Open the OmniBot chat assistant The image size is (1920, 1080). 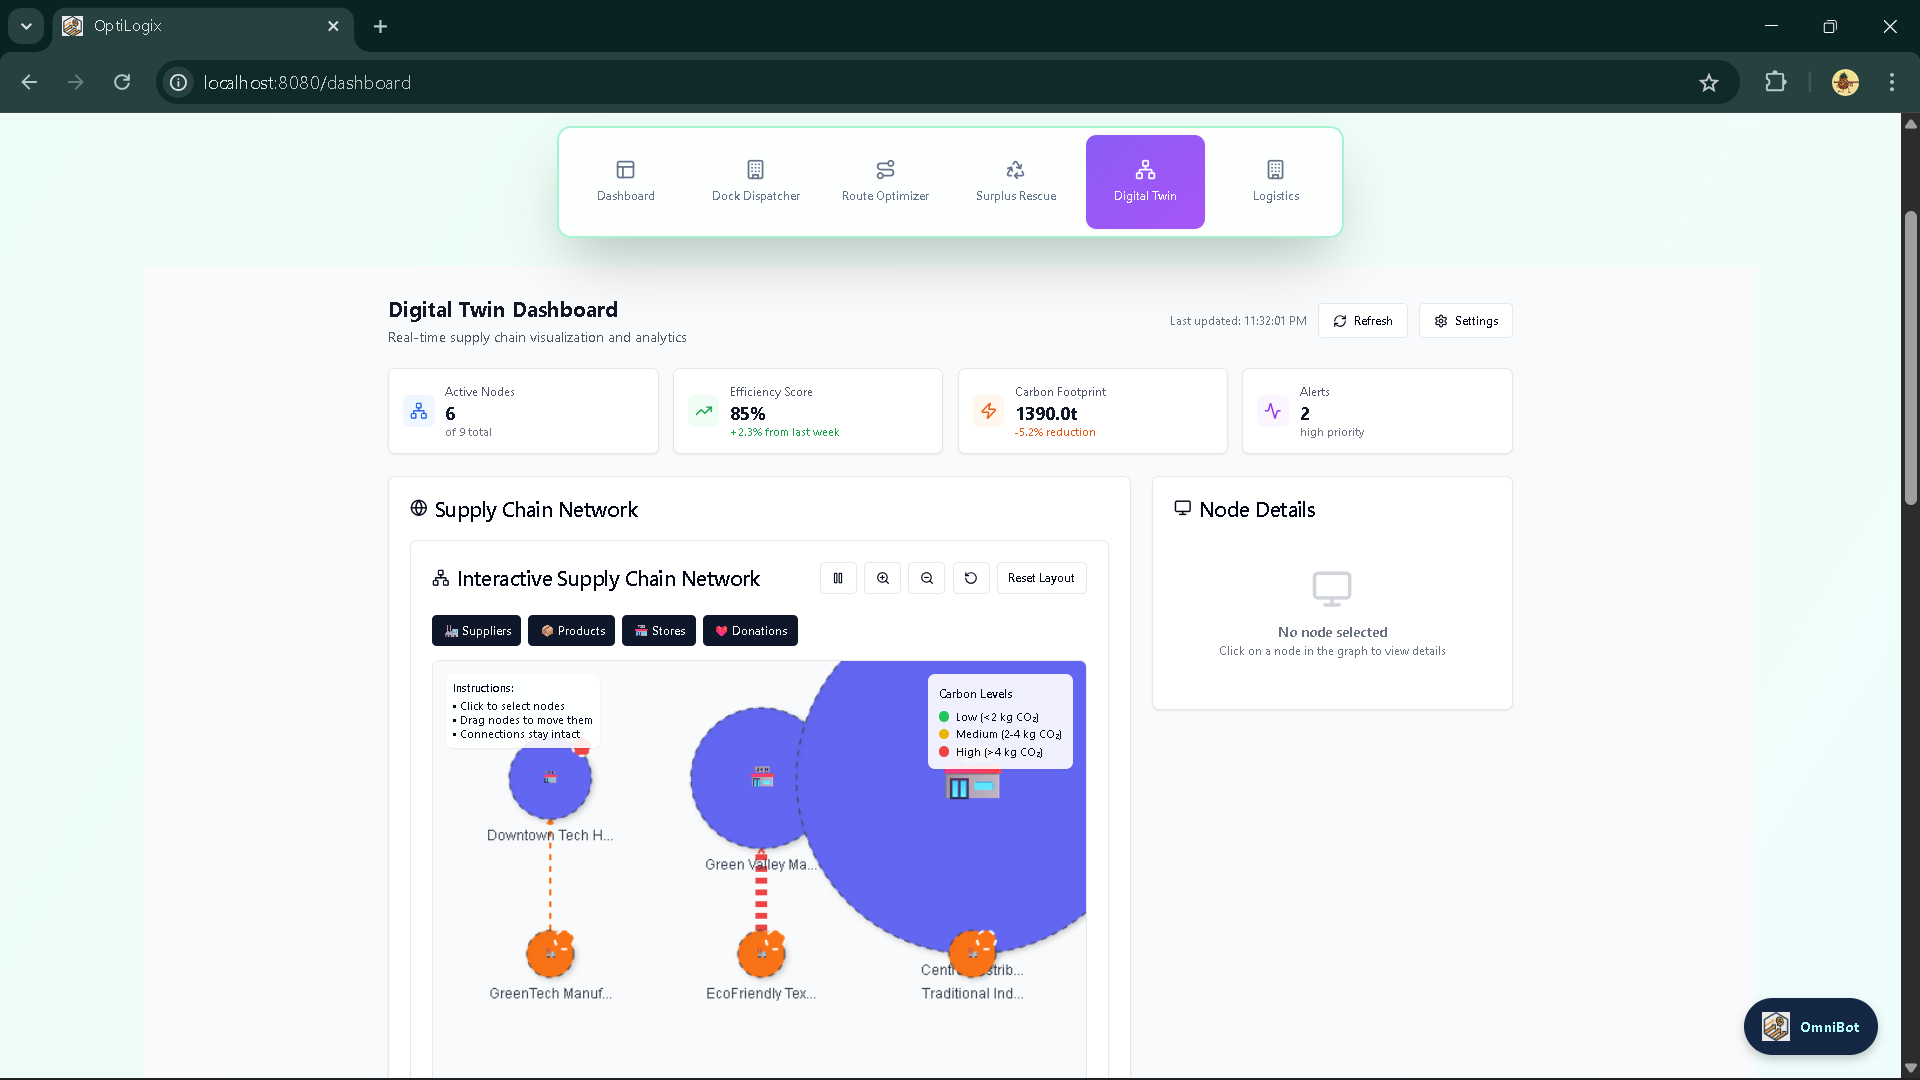[x=1810, y=1027]
